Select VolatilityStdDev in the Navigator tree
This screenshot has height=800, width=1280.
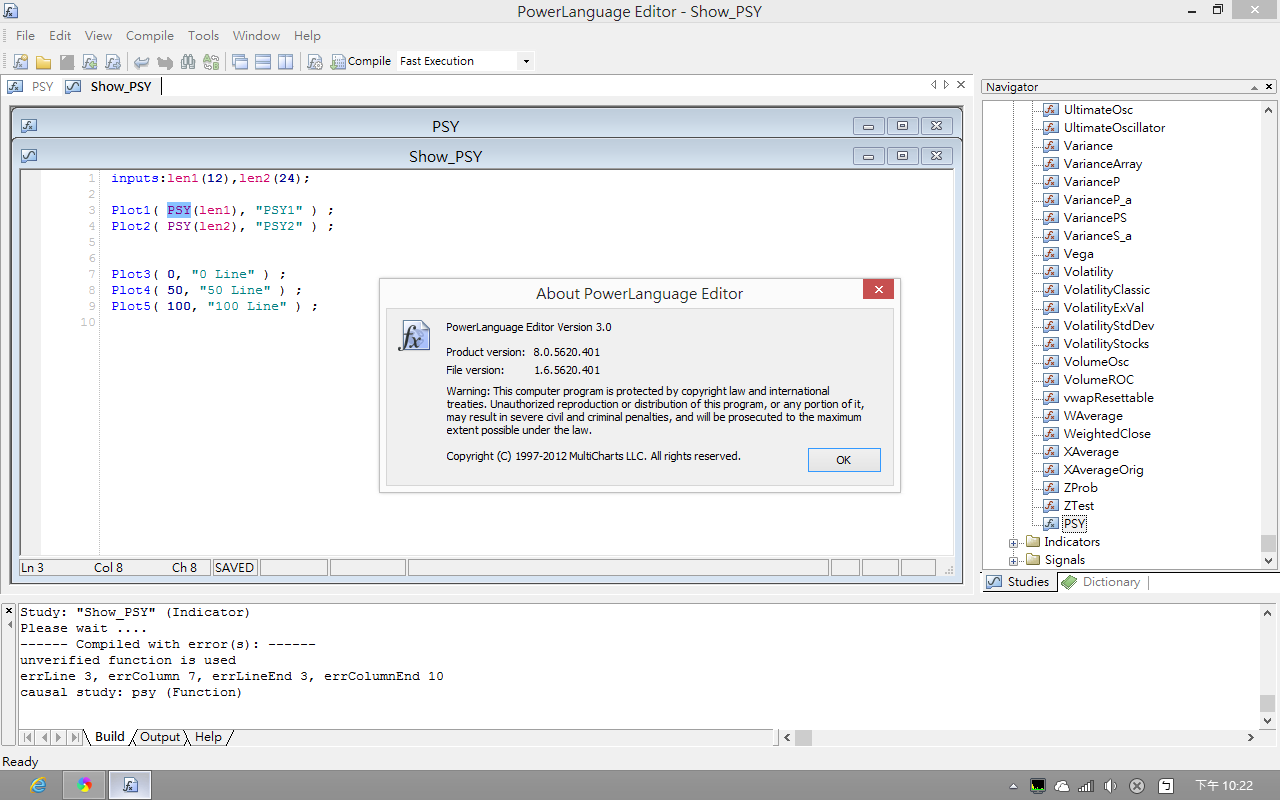click(1109, 326)
